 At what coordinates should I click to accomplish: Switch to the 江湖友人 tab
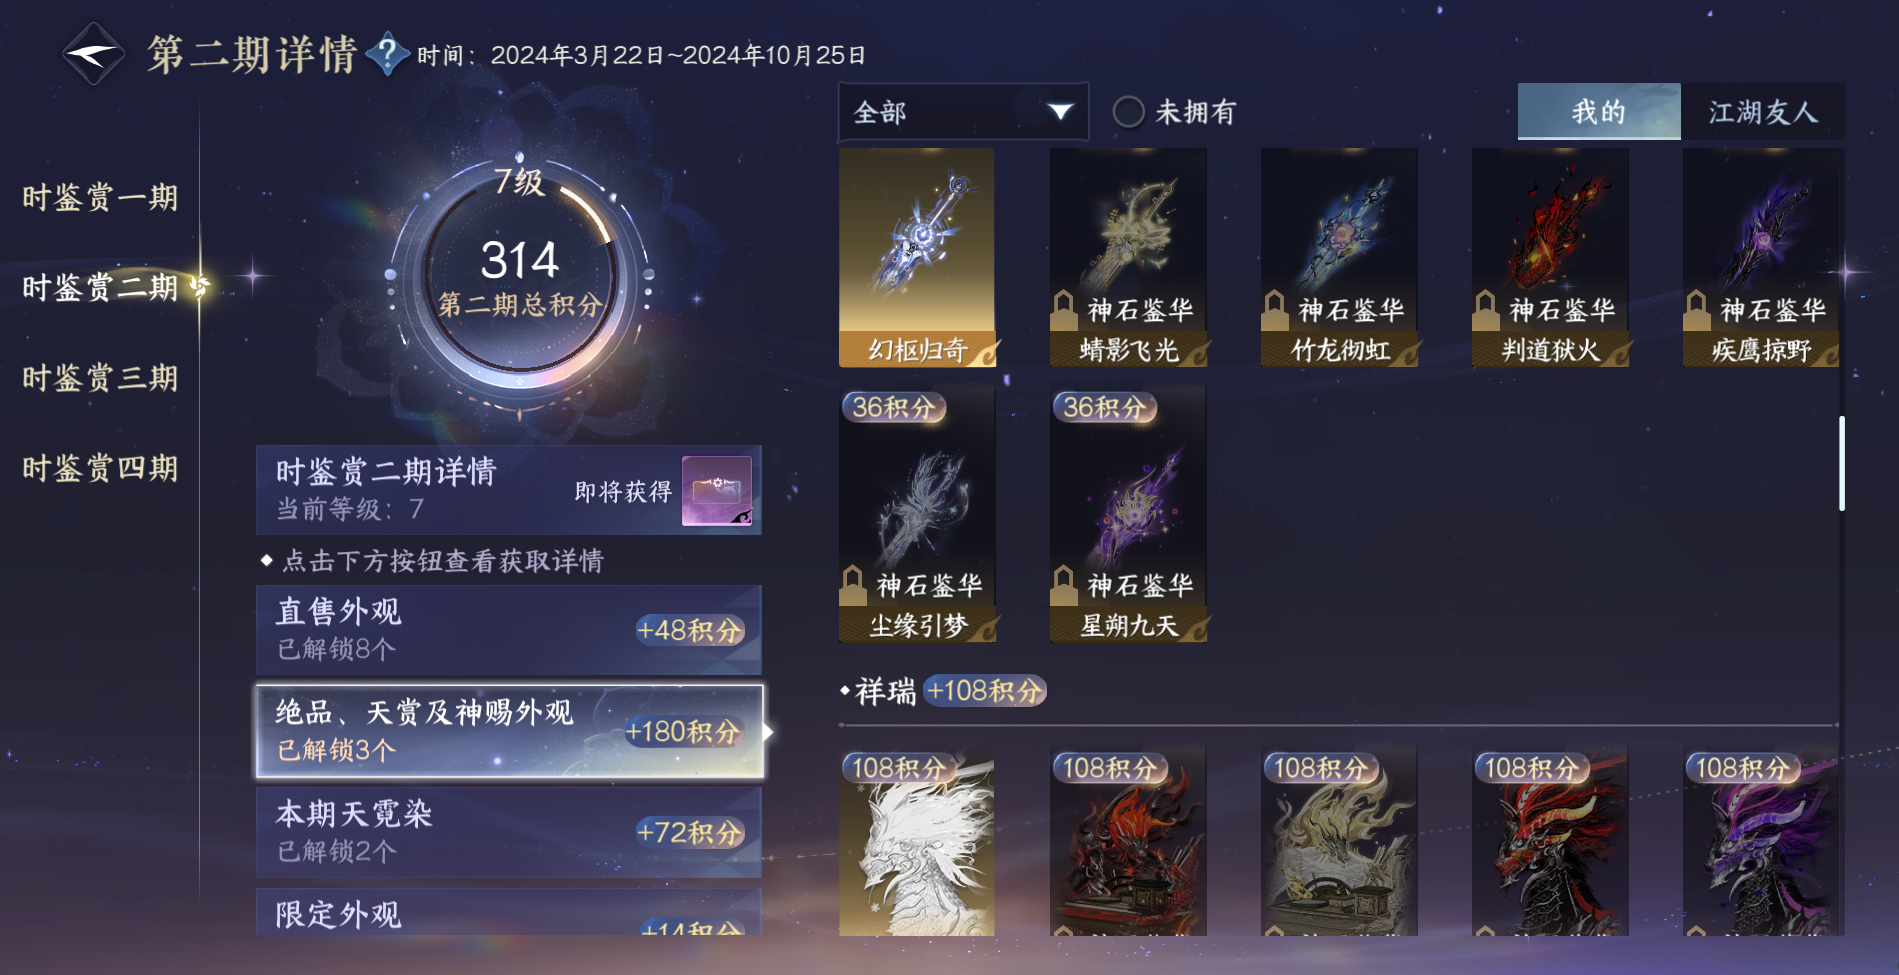[x=1762, y=111]
